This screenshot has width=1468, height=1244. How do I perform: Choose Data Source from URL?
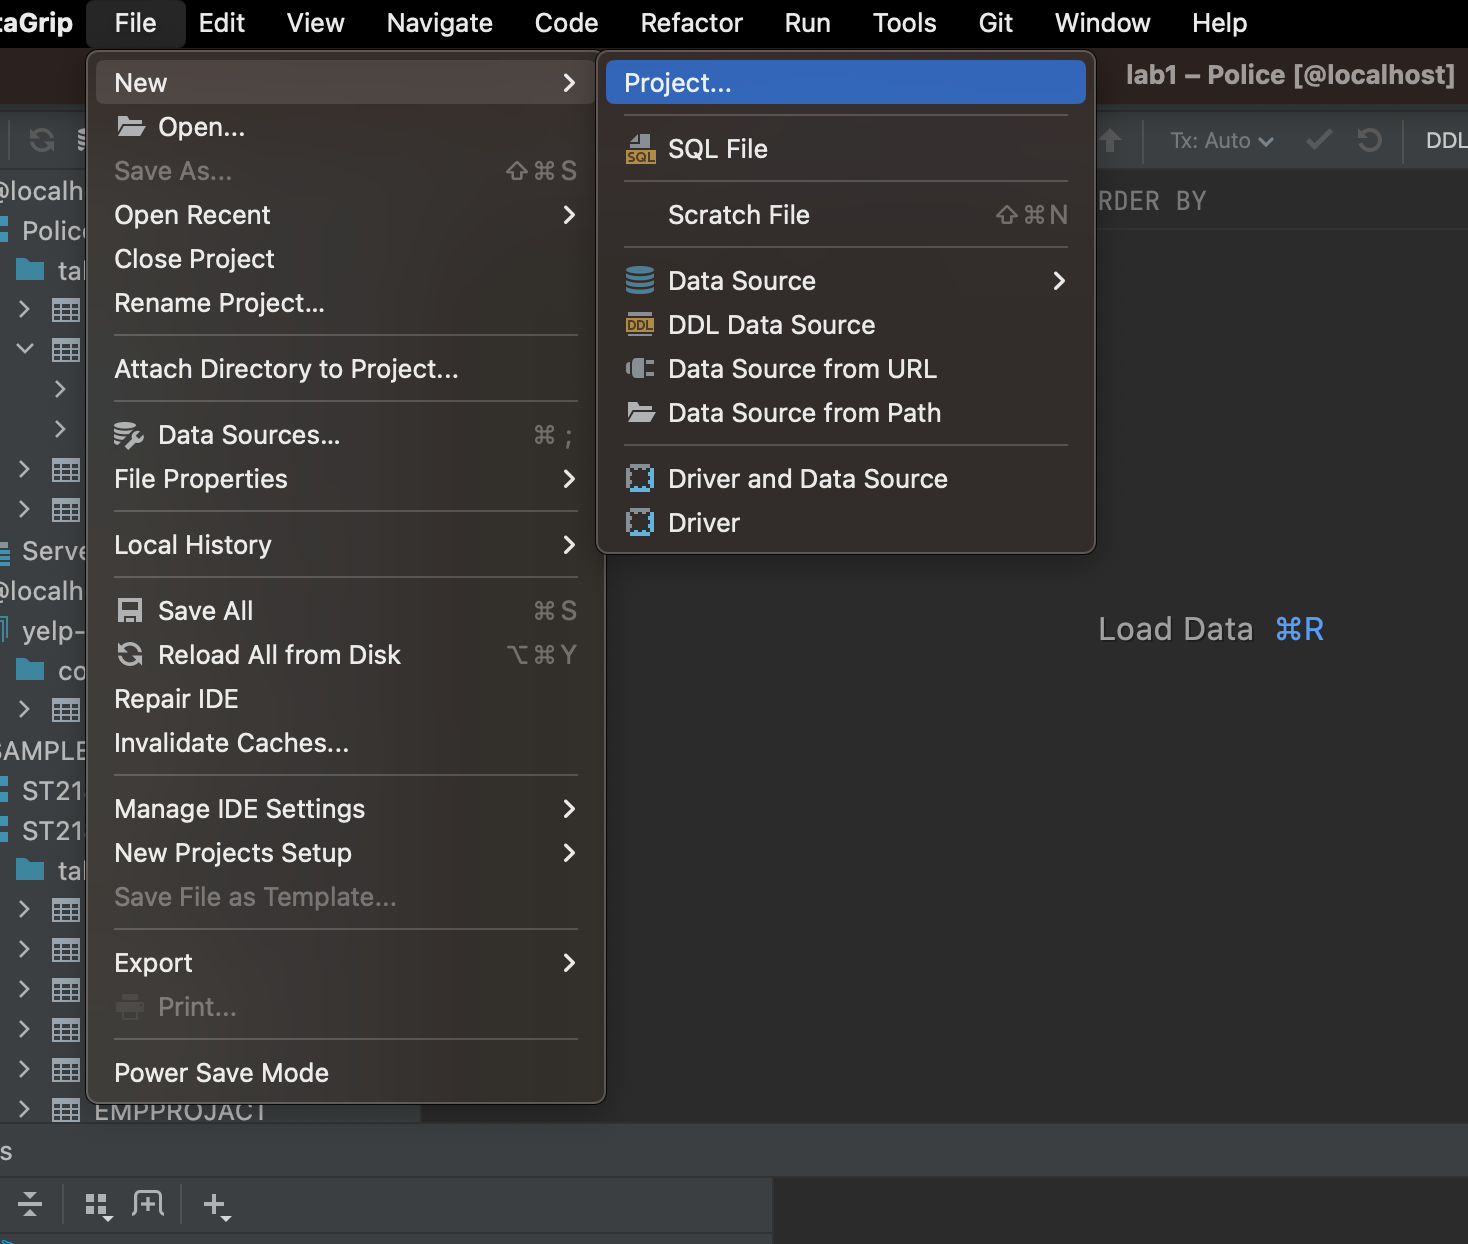pos(846,369)
